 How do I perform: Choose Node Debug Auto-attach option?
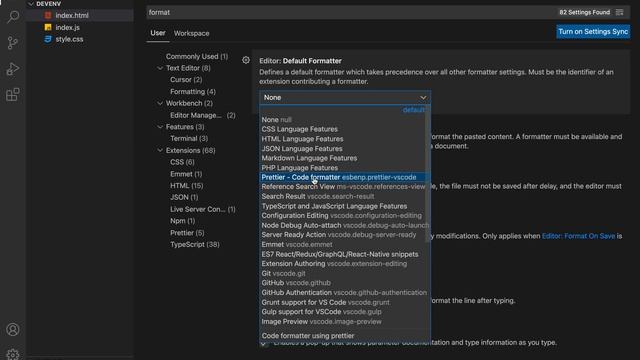343,225
